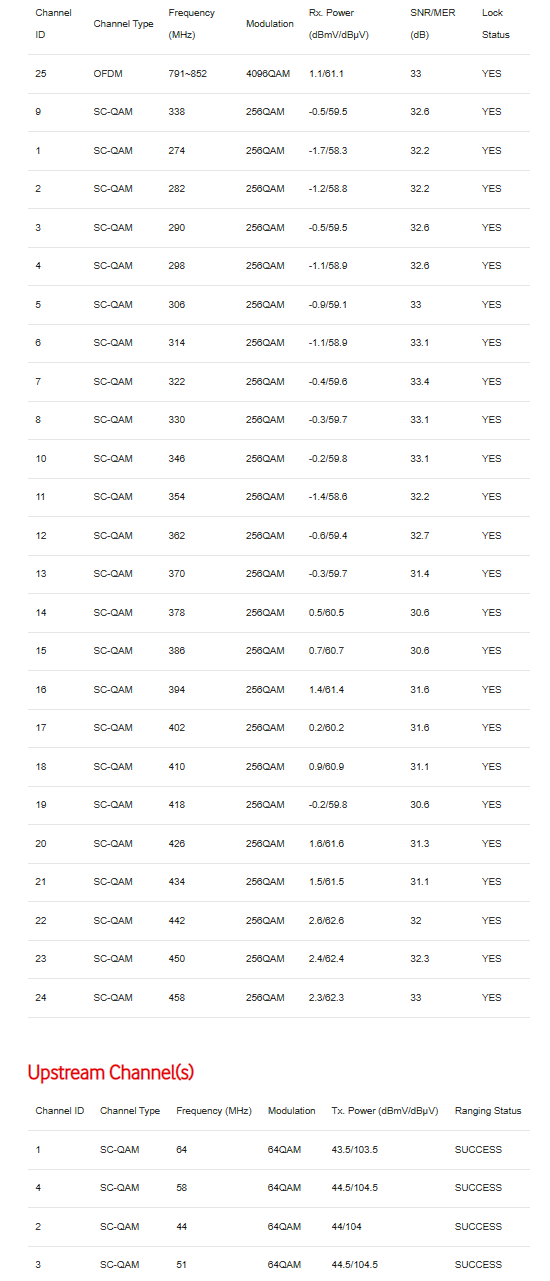Click the OFDM channel 25 type cell
This screenshot has width=550, height=1281.
pyautogui.click(x=107, y=74)
